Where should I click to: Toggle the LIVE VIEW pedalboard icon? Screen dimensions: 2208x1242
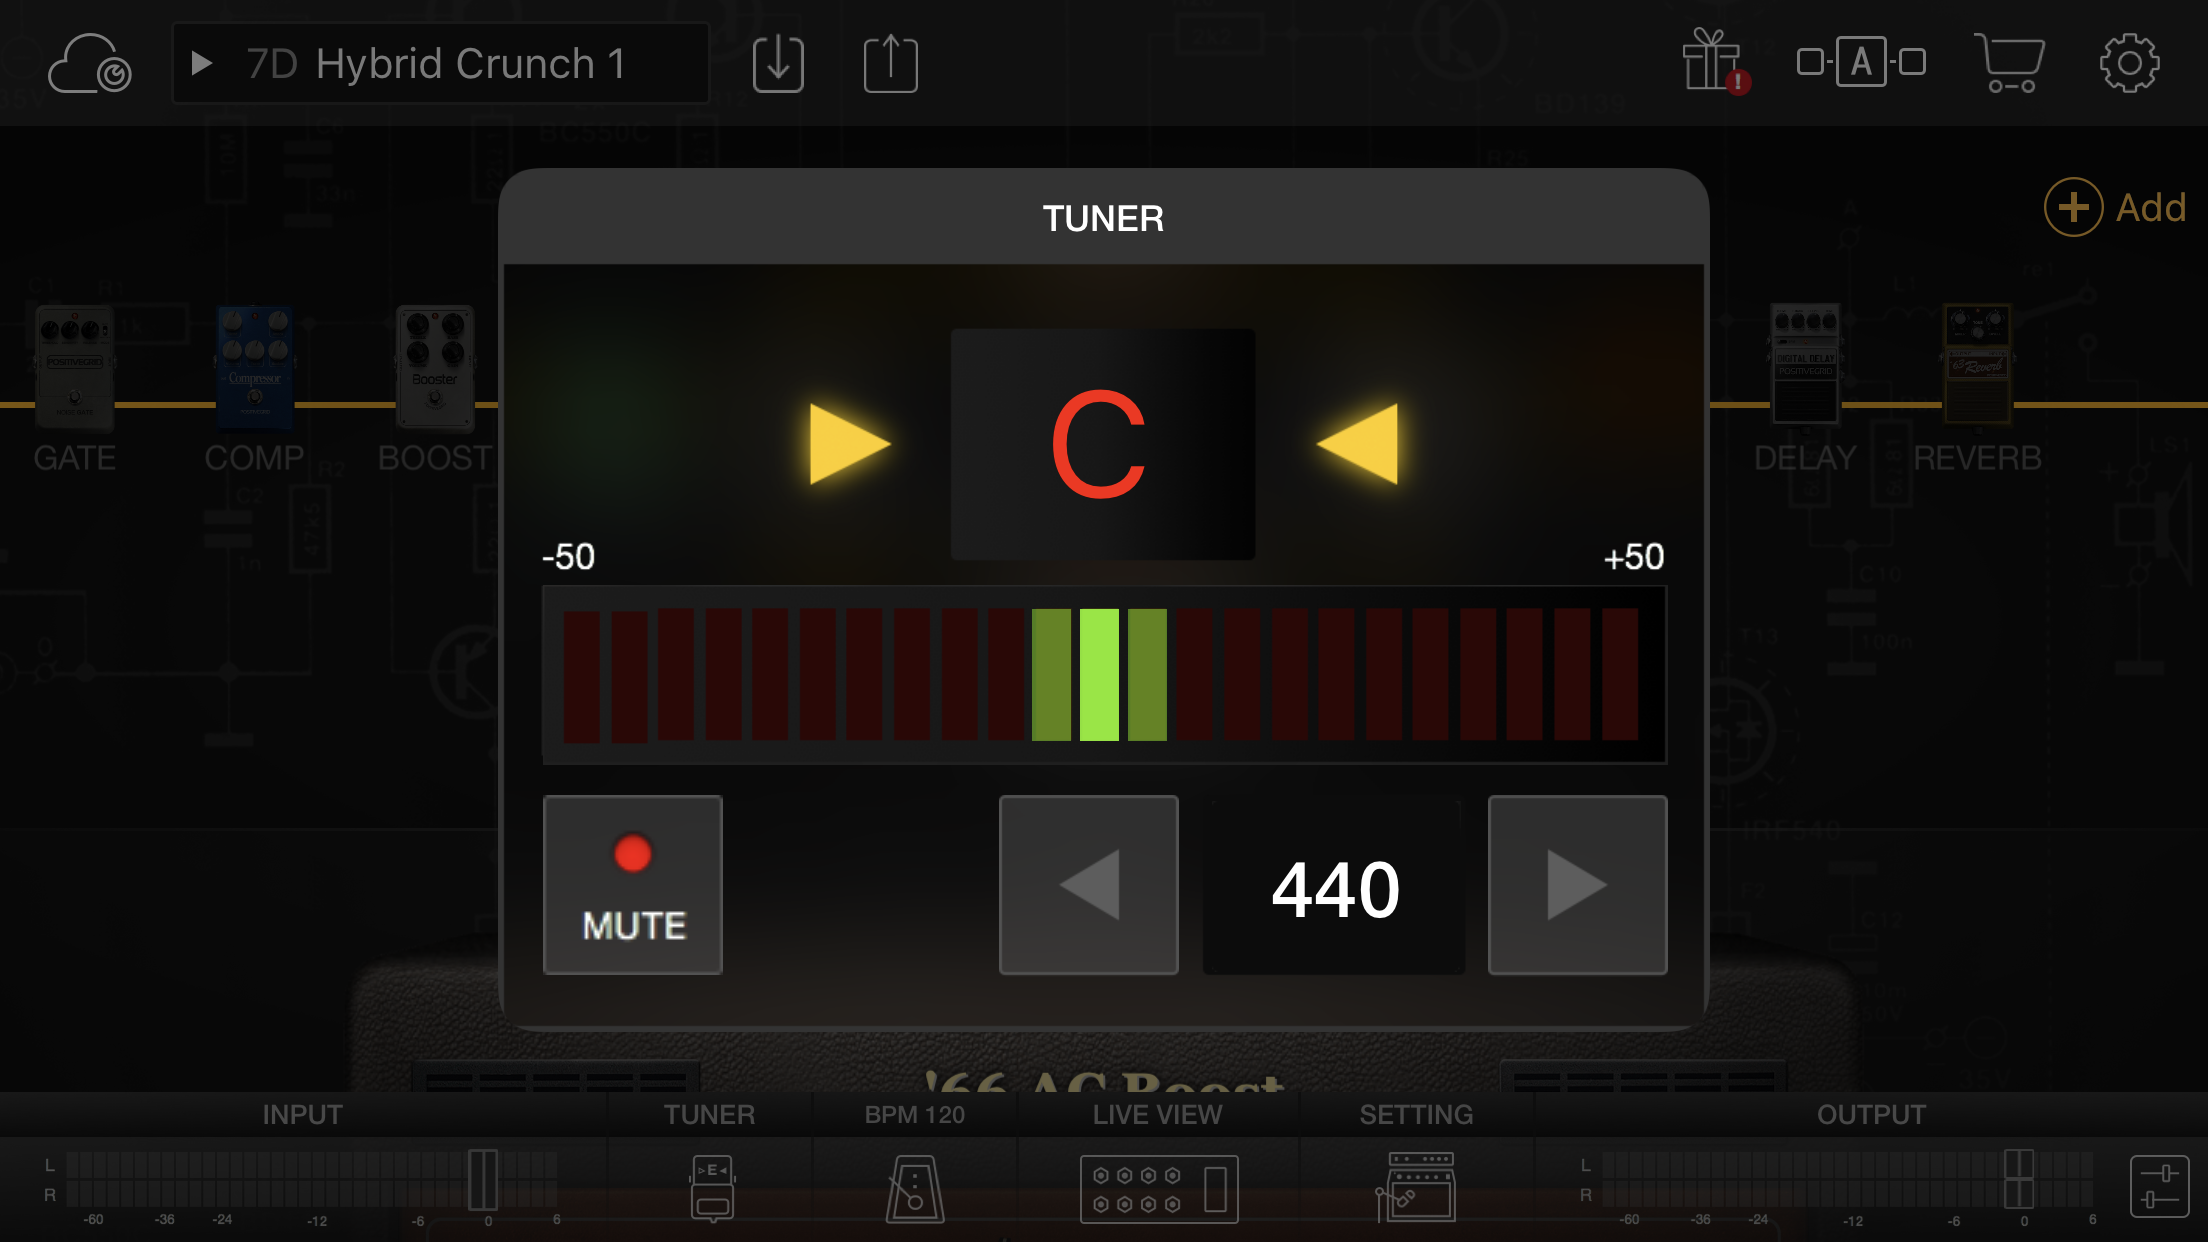pyautogui.click(x=1159, y=1188)
